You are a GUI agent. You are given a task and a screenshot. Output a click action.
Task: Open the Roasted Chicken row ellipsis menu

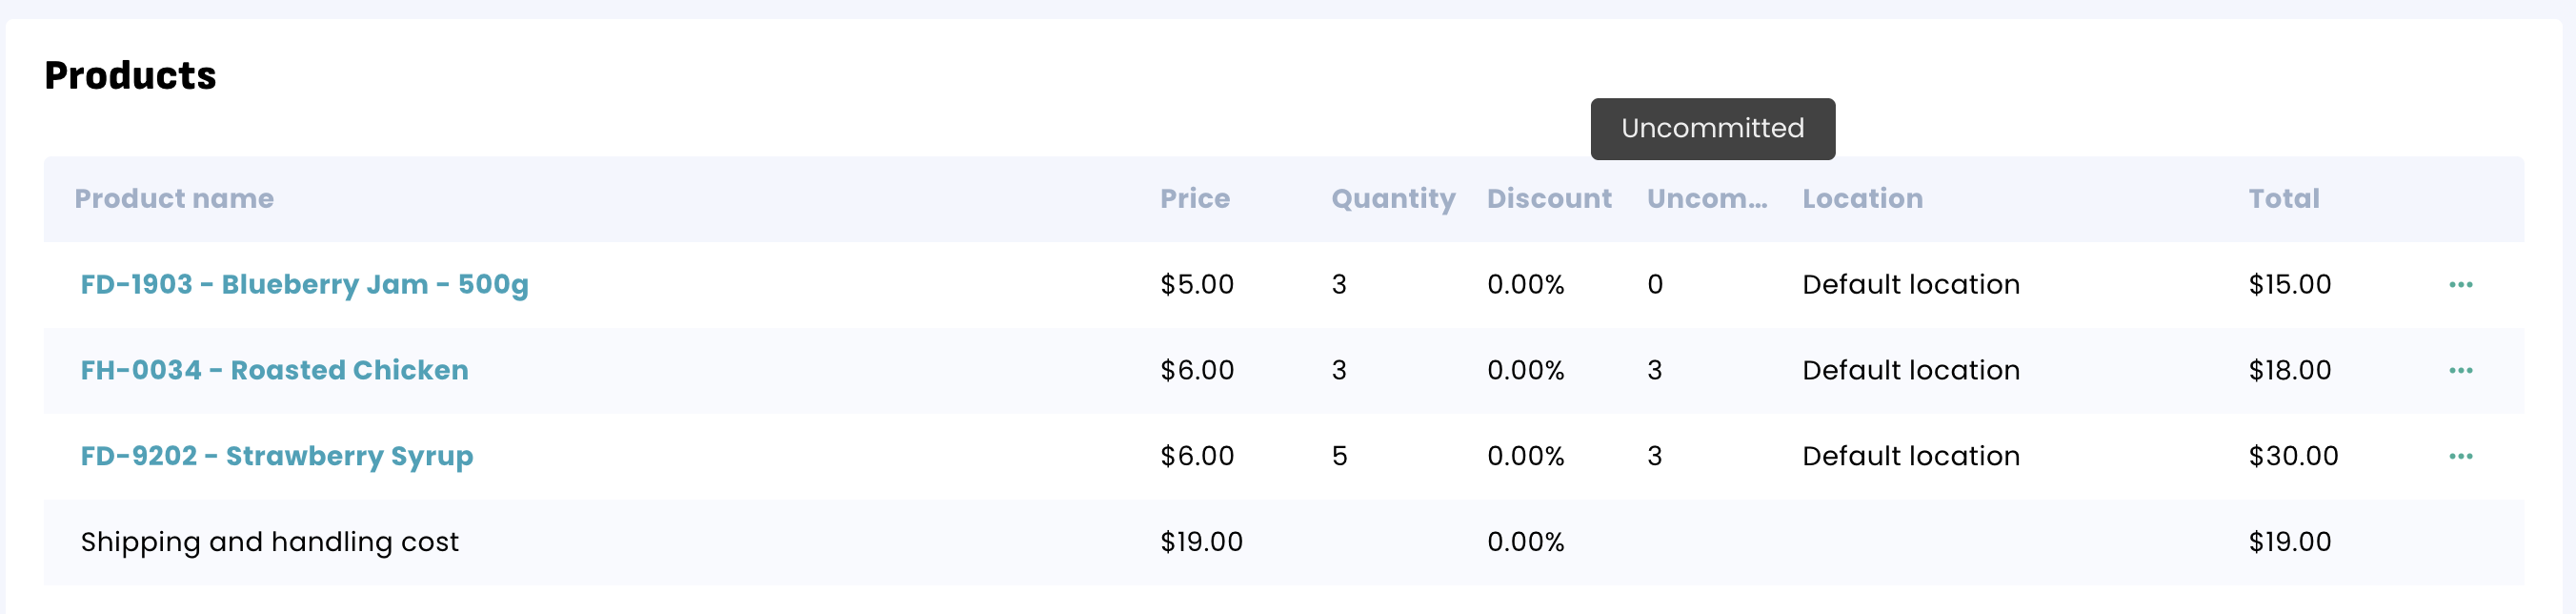(x=2460, y=371)
